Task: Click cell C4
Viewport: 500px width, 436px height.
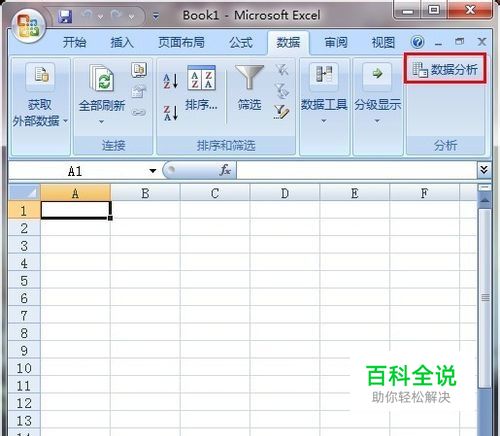Action: (215, 263)
